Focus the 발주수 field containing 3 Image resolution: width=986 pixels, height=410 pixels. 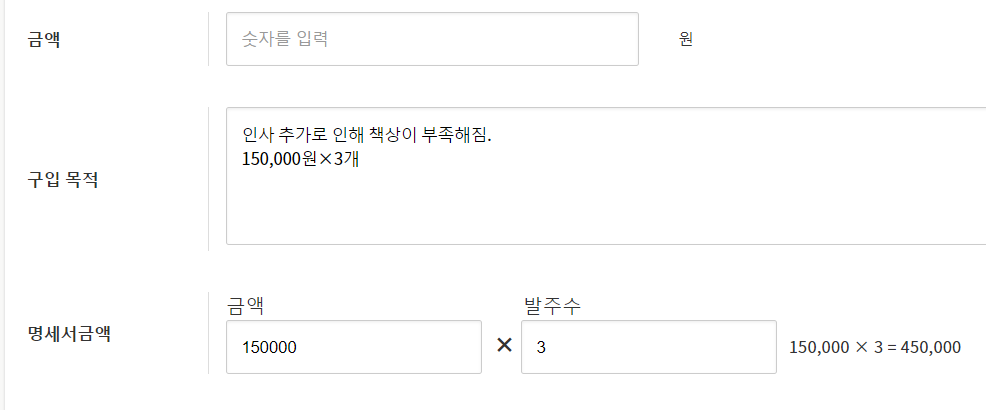click(648, 347)
